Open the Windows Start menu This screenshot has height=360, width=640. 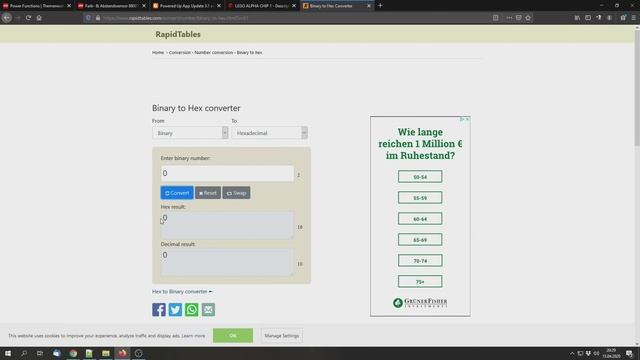point(8,353)
